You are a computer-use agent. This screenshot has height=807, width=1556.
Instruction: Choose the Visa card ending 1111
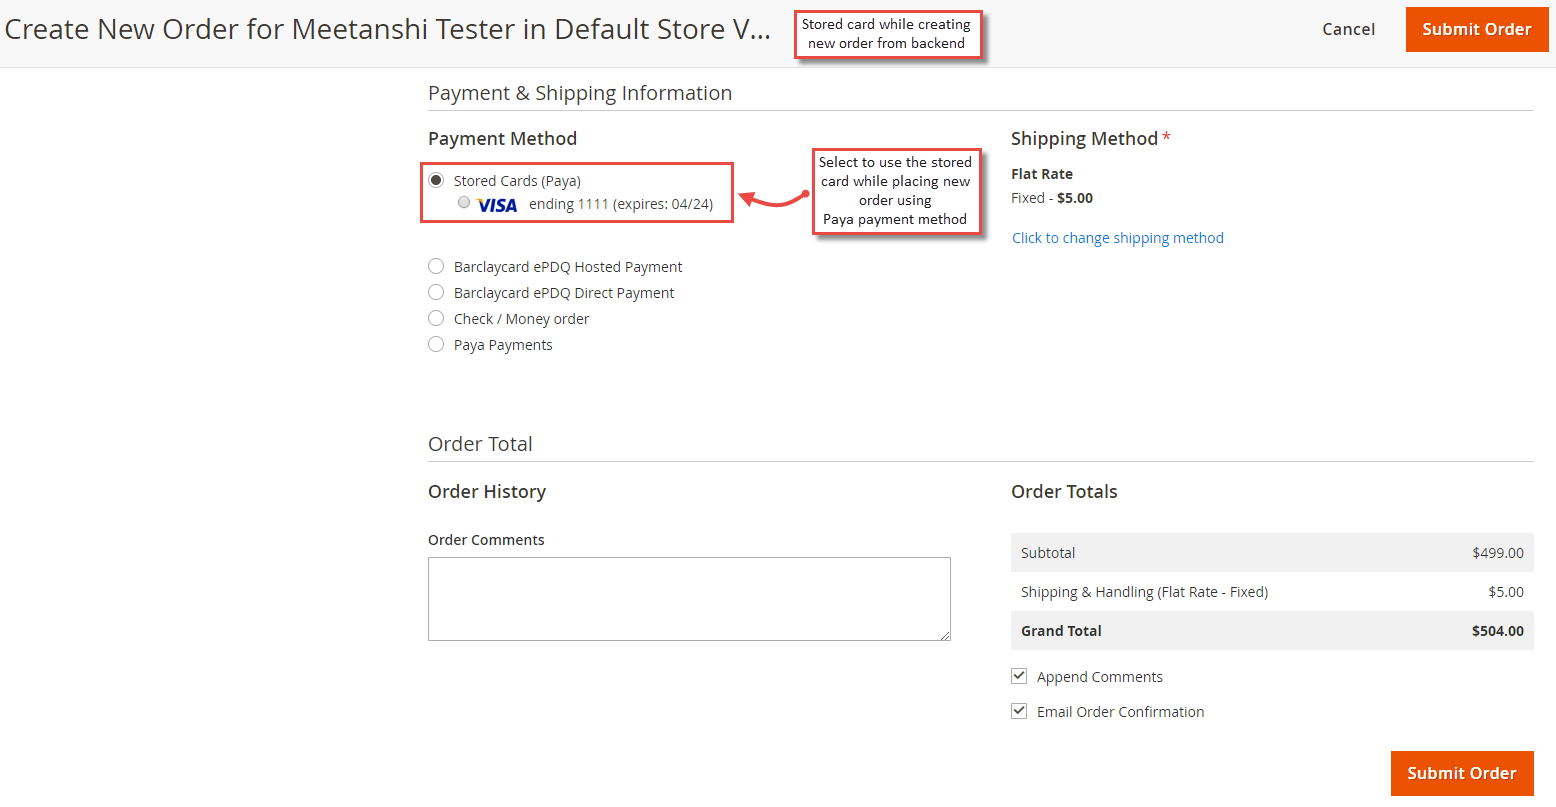click(x=464, y=202)
